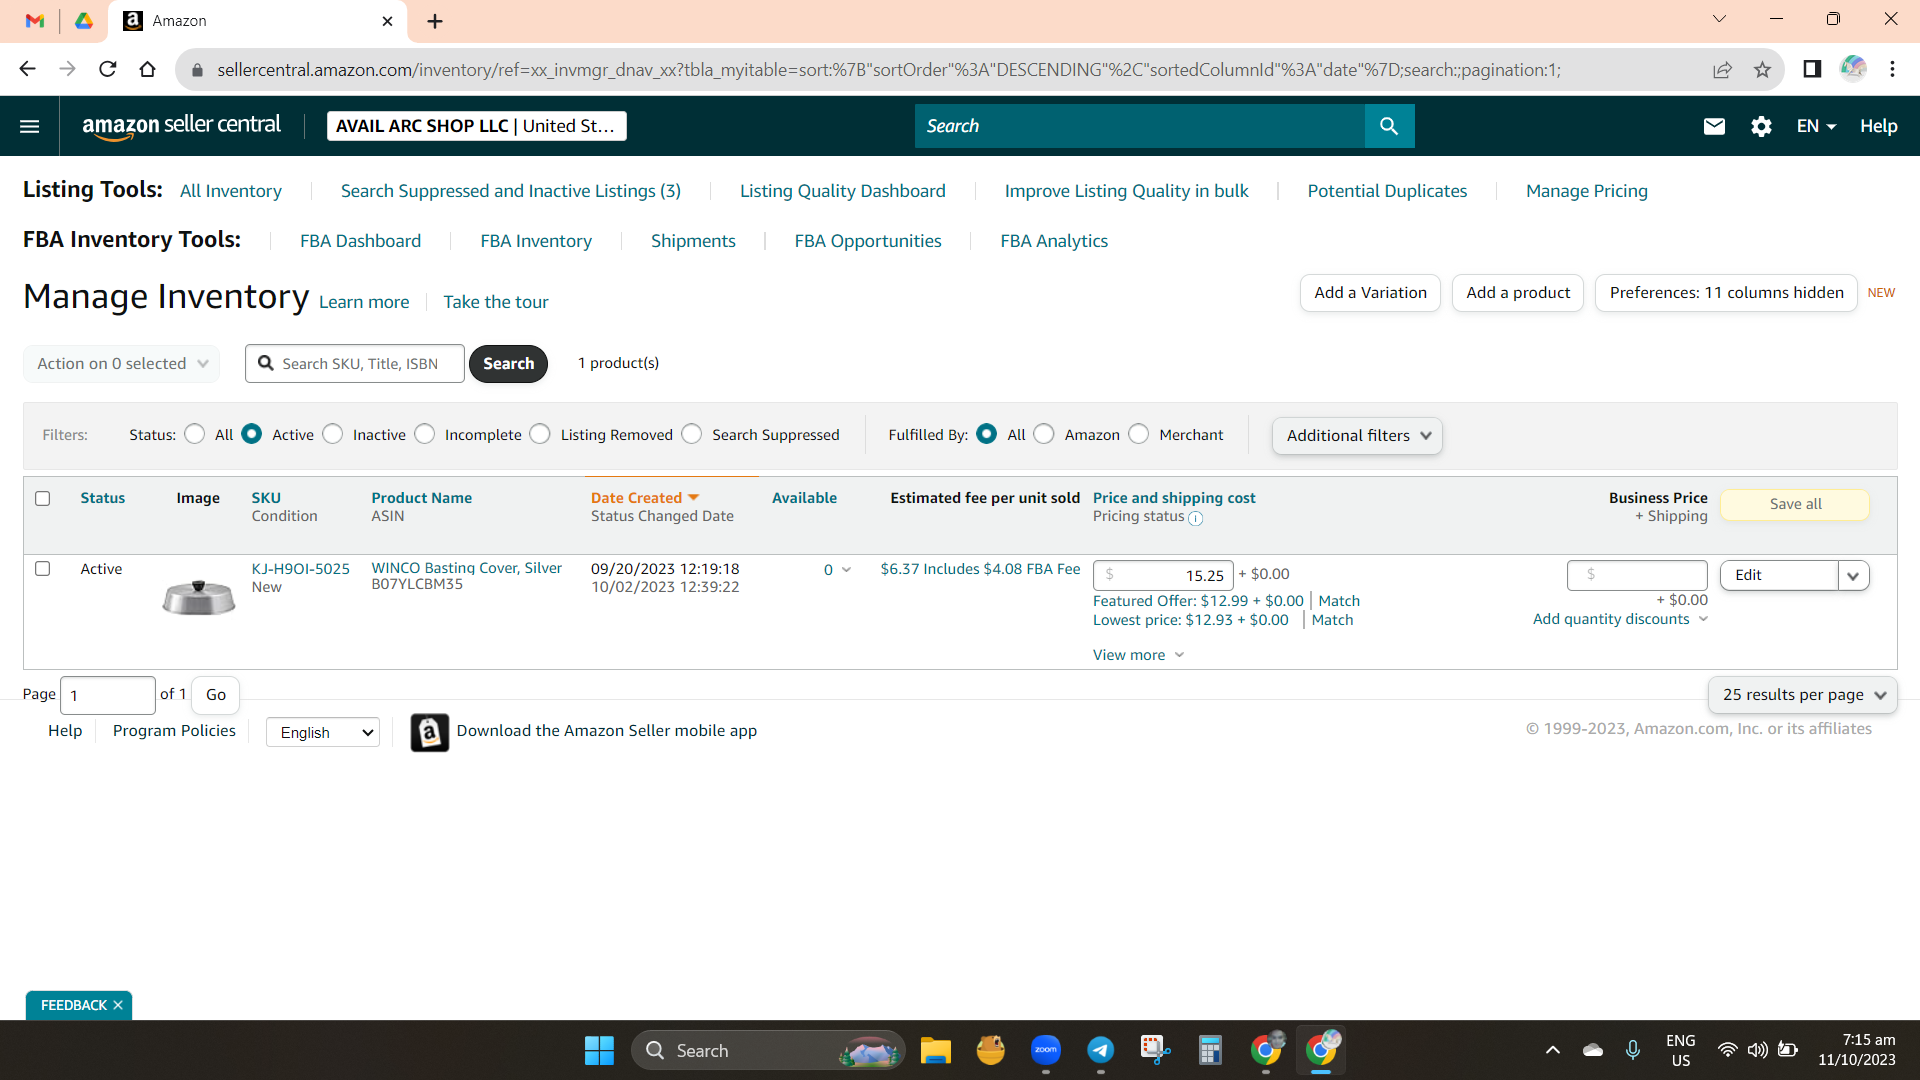Click the Business Price input field
Viewport: 1920px width, 1080px height.
tap(1637, 575)
